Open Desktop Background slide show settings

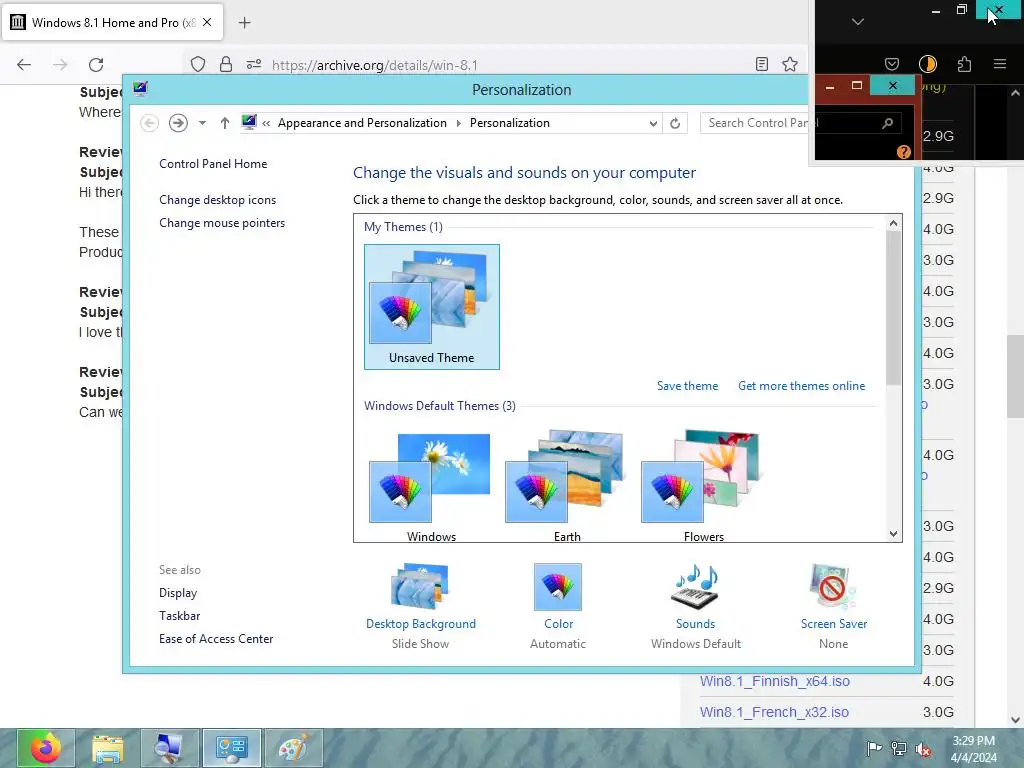[x=421, y=605]
